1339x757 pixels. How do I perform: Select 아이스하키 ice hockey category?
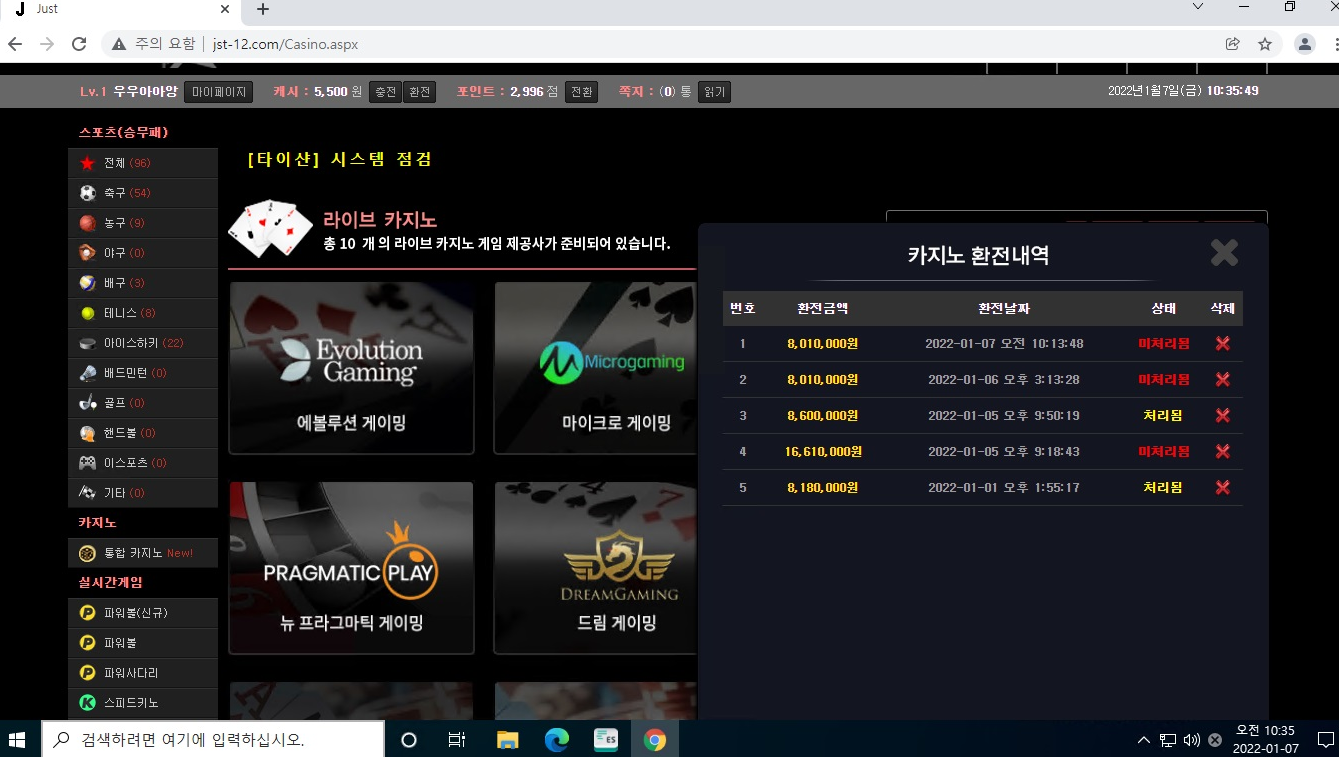click(x=143, y=343)
